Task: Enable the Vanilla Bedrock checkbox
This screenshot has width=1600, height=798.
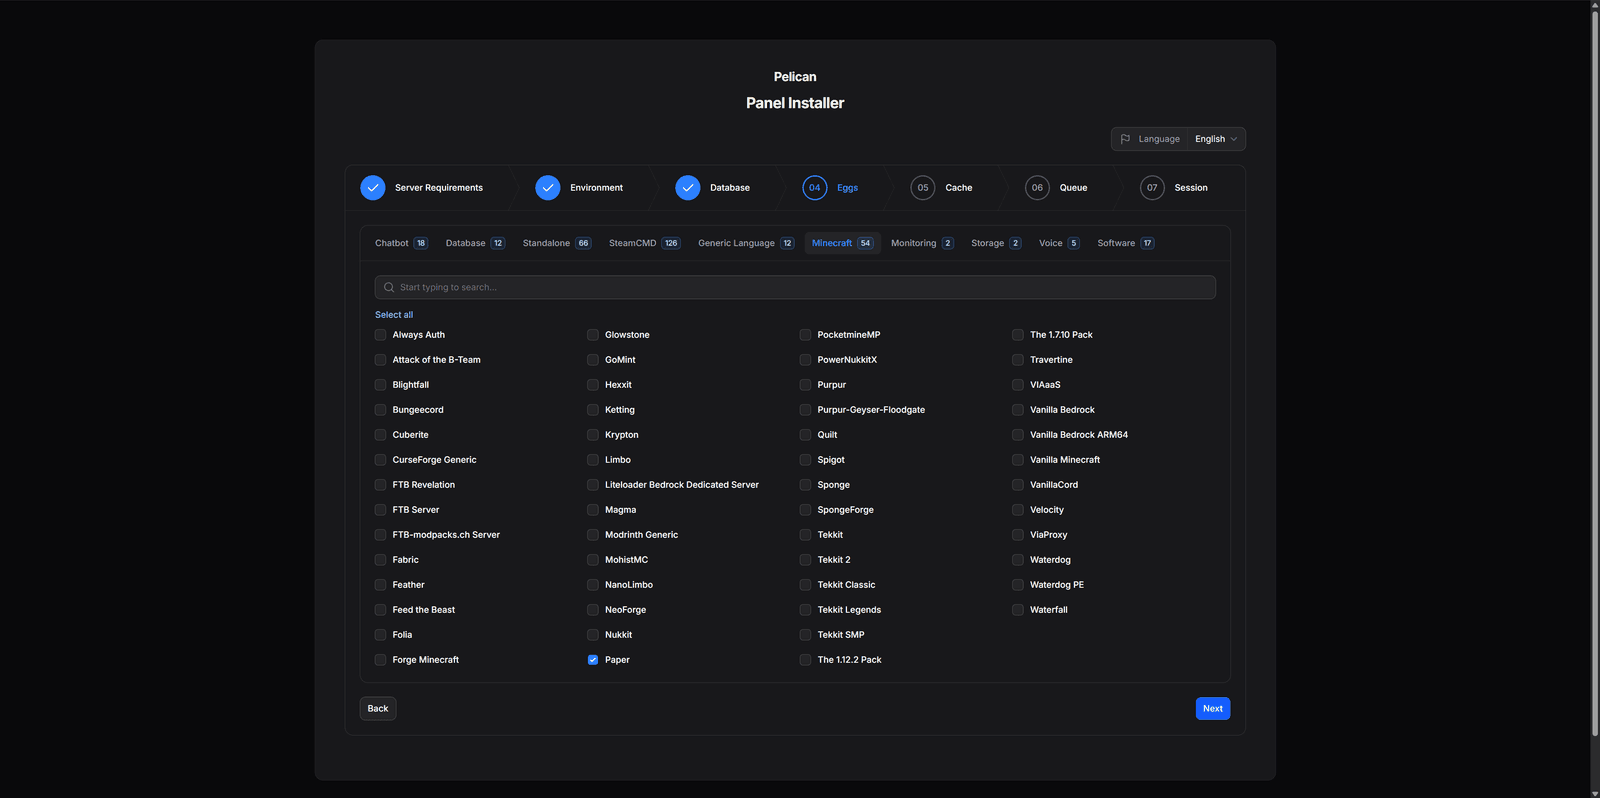Action: [1018, 410]
